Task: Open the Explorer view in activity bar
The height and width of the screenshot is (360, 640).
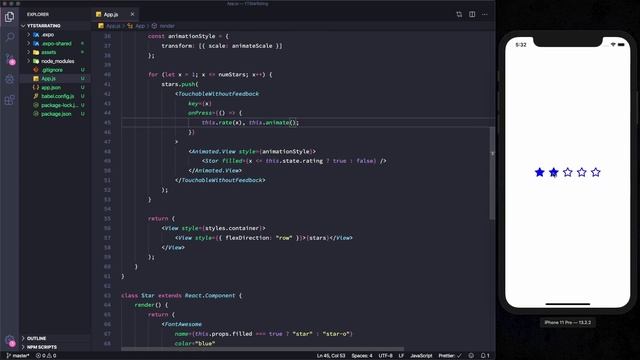Action: [9, 17]
